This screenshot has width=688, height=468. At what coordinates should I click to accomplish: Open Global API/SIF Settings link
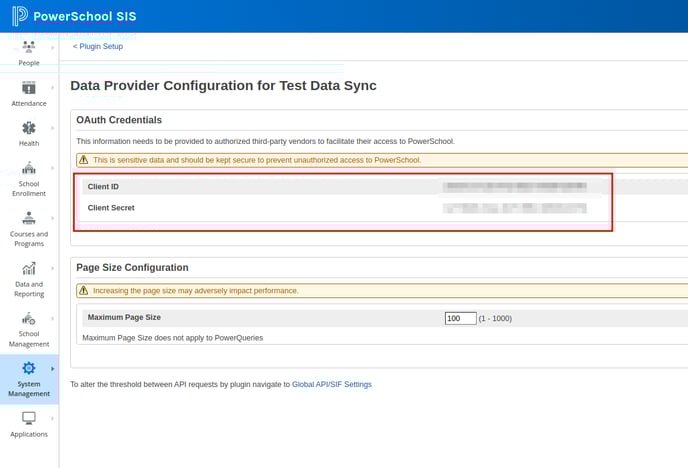332,384
